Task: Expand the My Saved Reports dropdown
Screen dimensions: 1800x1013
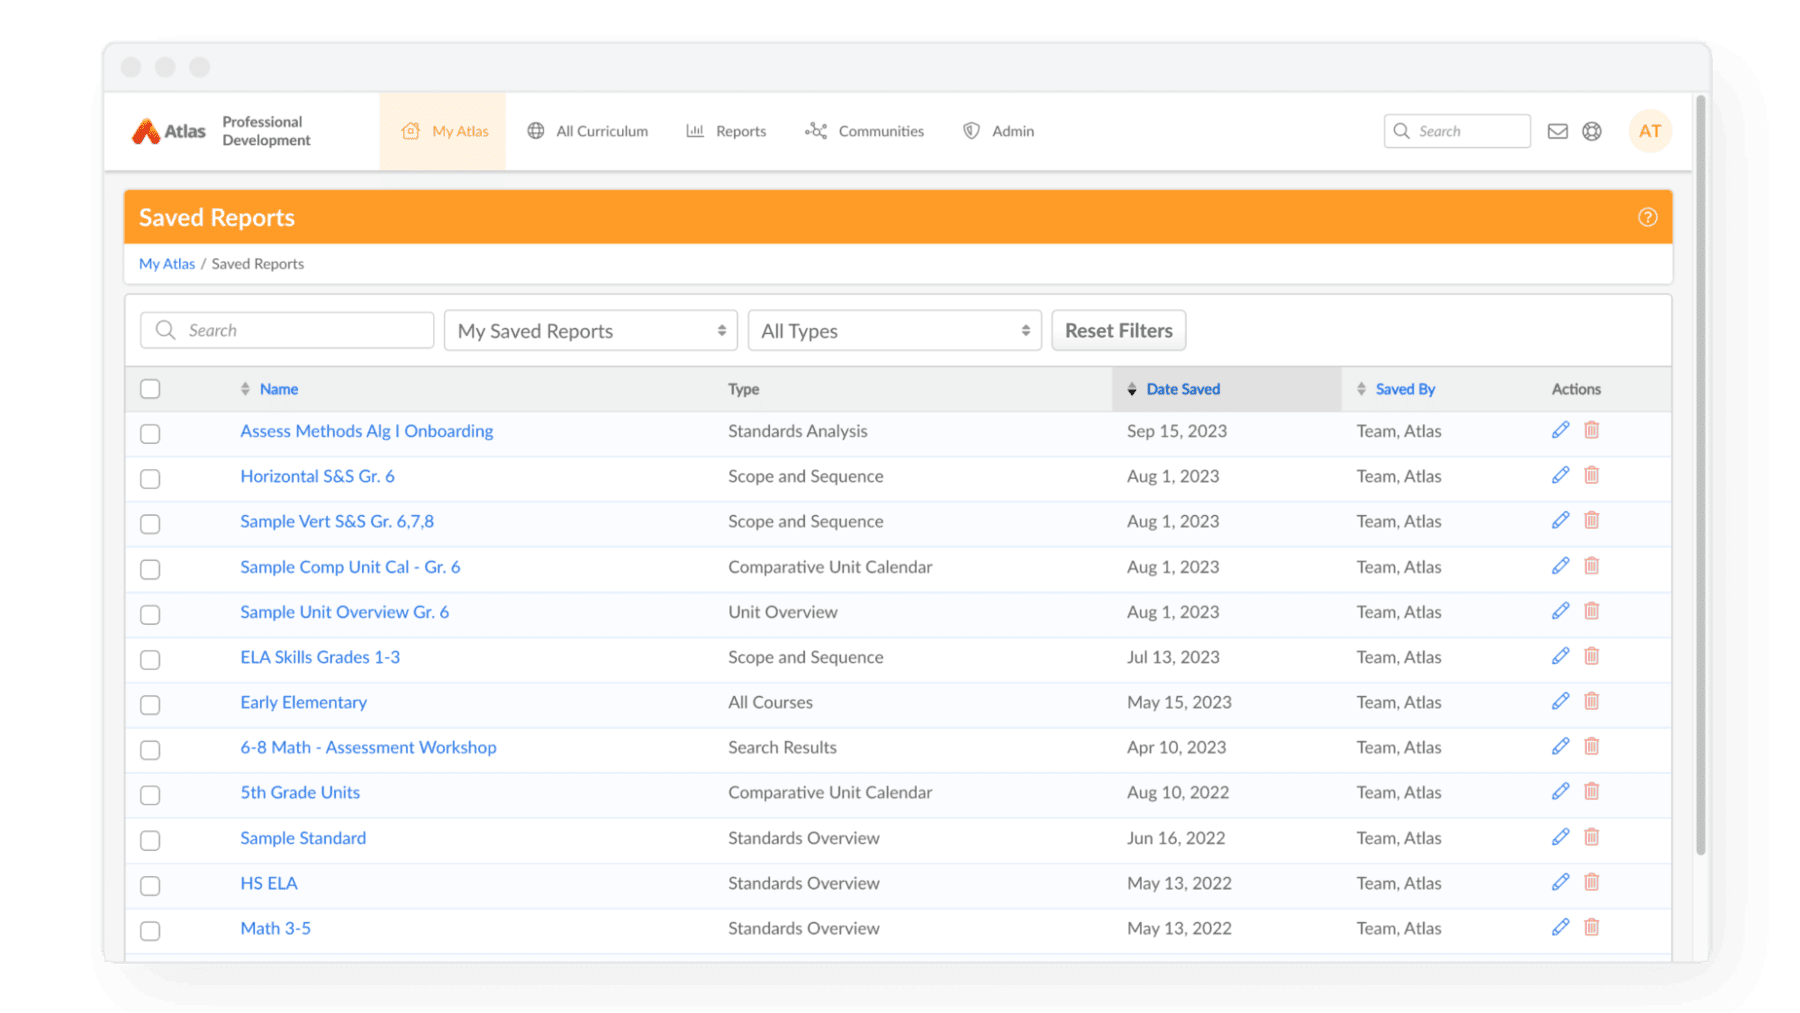Action: click(x=590, y=331)
